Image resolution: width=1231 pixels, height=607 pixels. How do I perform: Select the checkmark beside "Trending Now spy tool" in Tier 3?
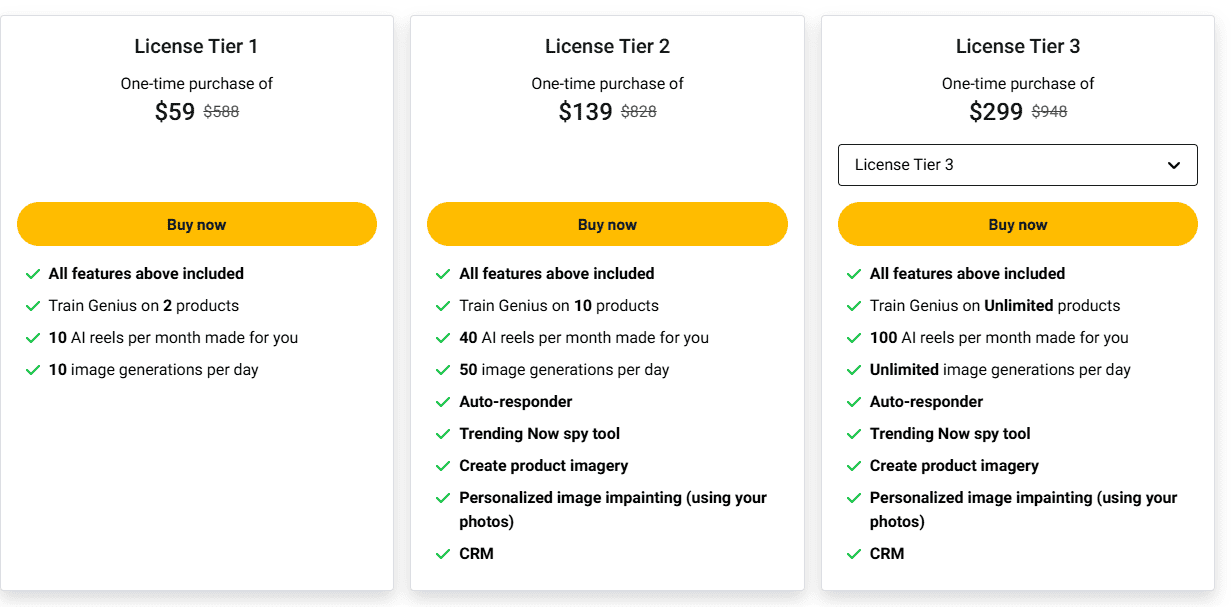click(x=854, y=433)
